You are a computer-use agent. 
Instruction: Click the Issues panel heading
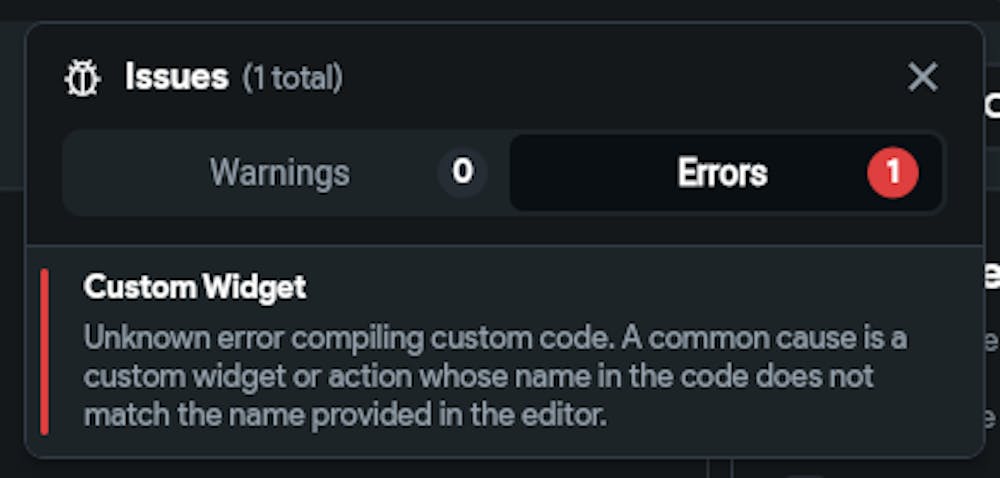click(x=177, y=77)
